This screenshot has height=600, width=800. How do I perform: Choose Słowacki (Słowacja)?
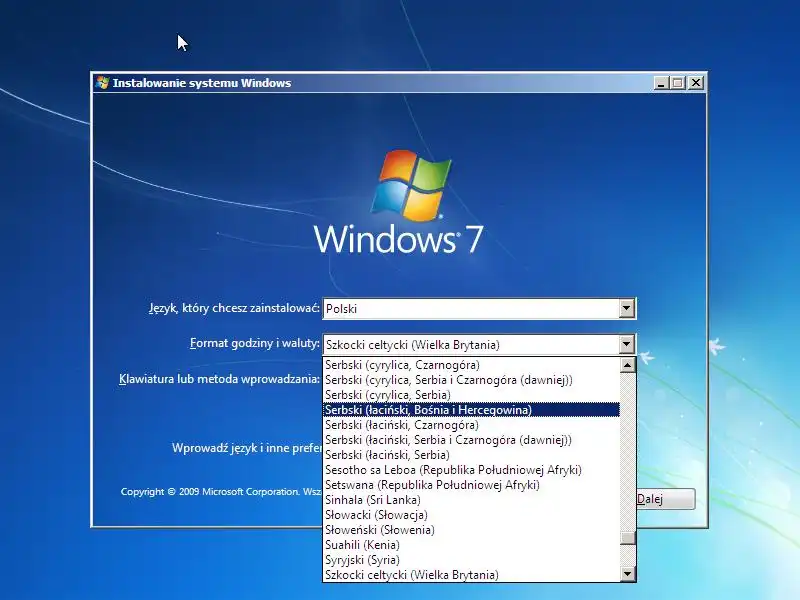[471, 515]
